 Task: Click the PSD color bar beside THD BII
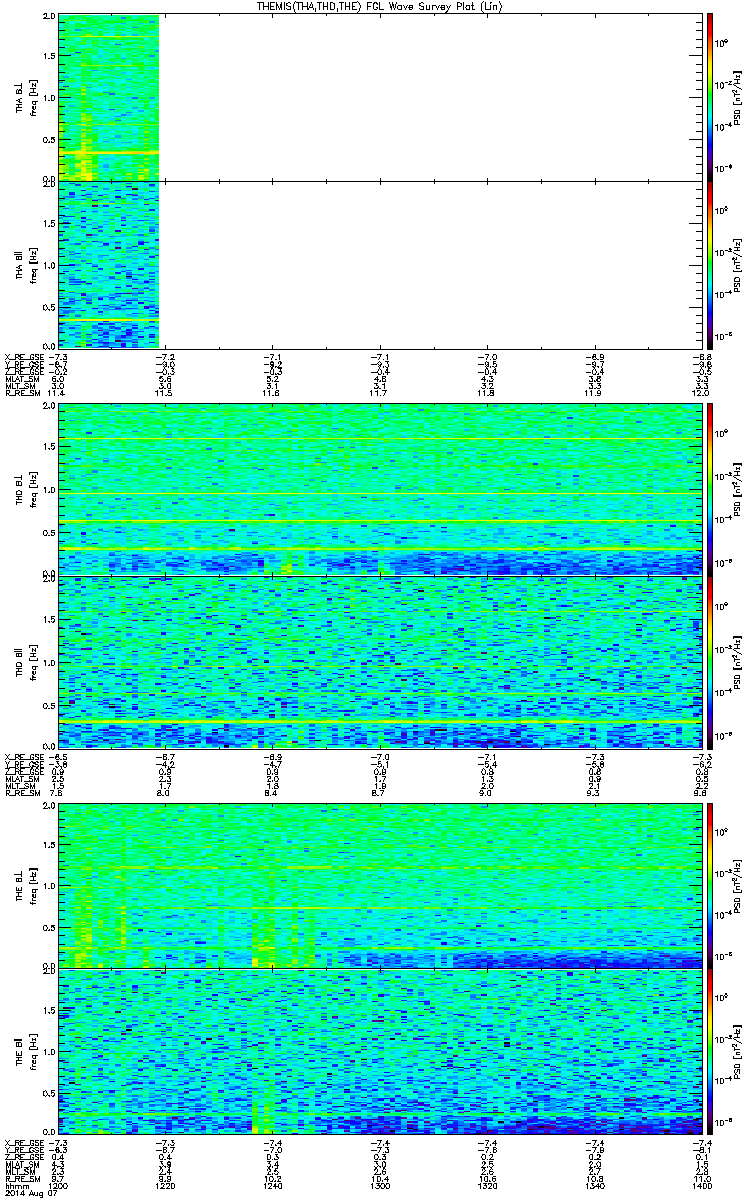710,661
